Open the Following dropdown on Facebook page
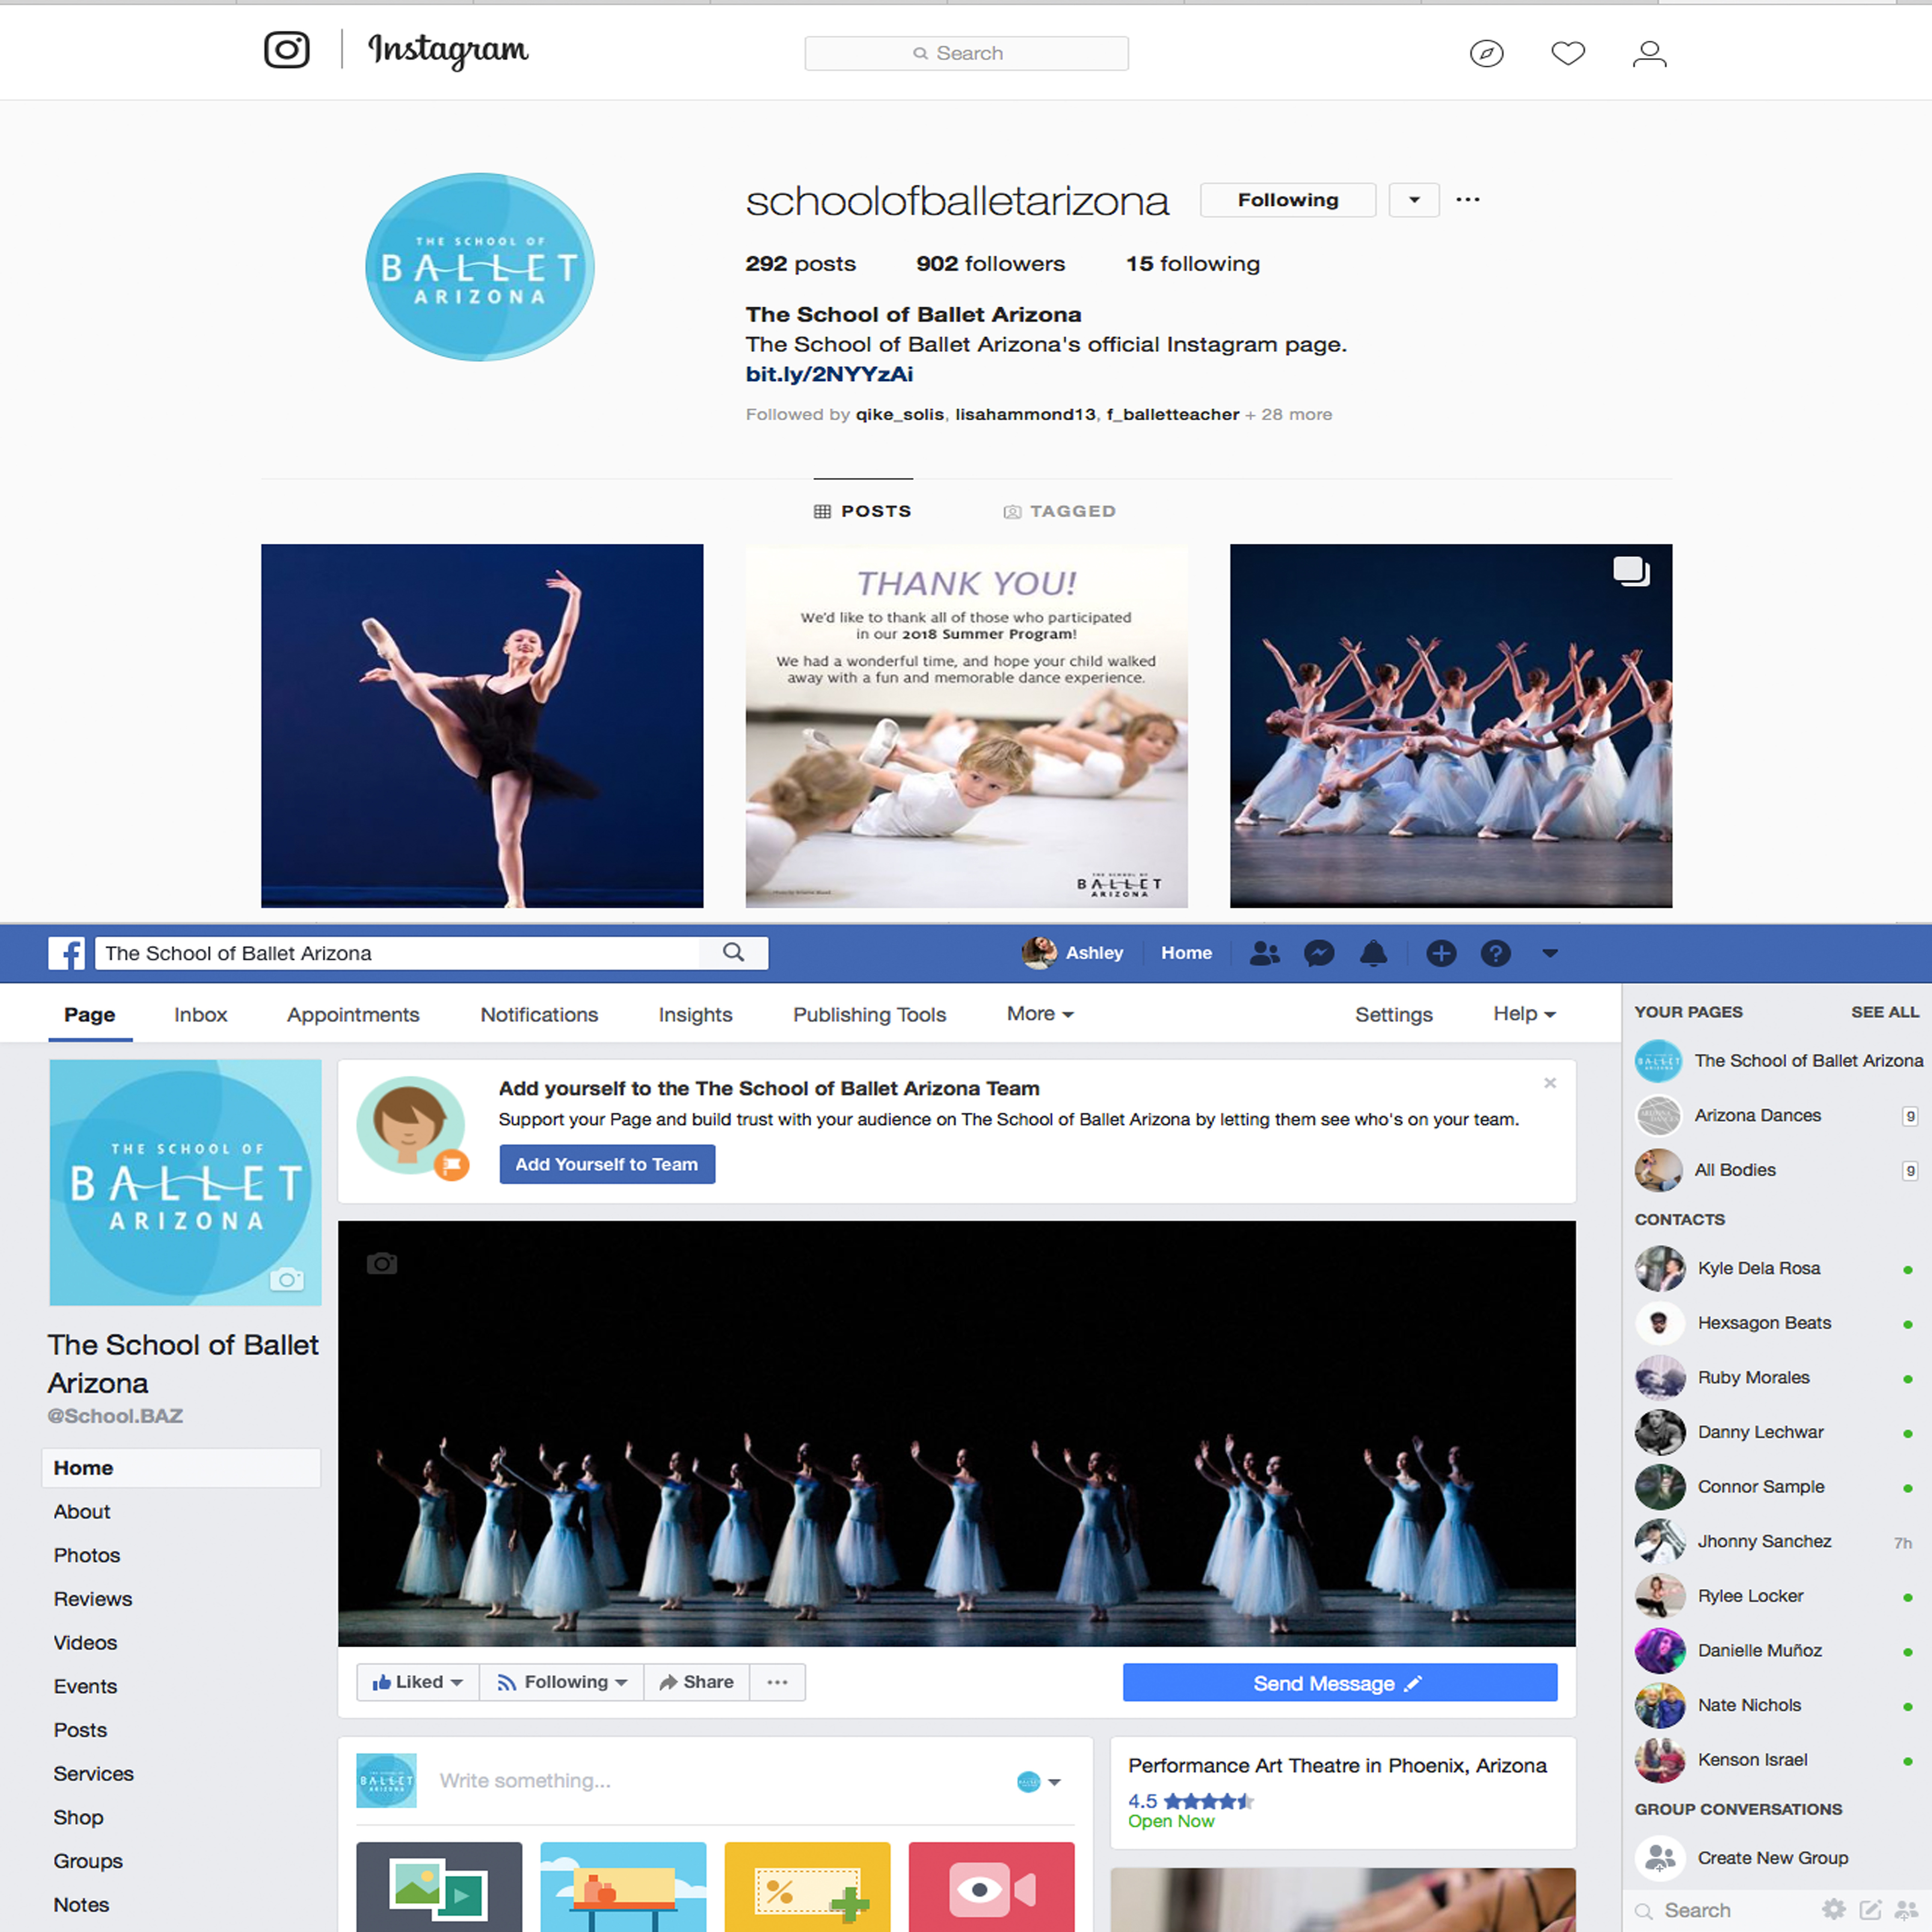Screen dimensions: 1932x1932 click(562, 1682)
